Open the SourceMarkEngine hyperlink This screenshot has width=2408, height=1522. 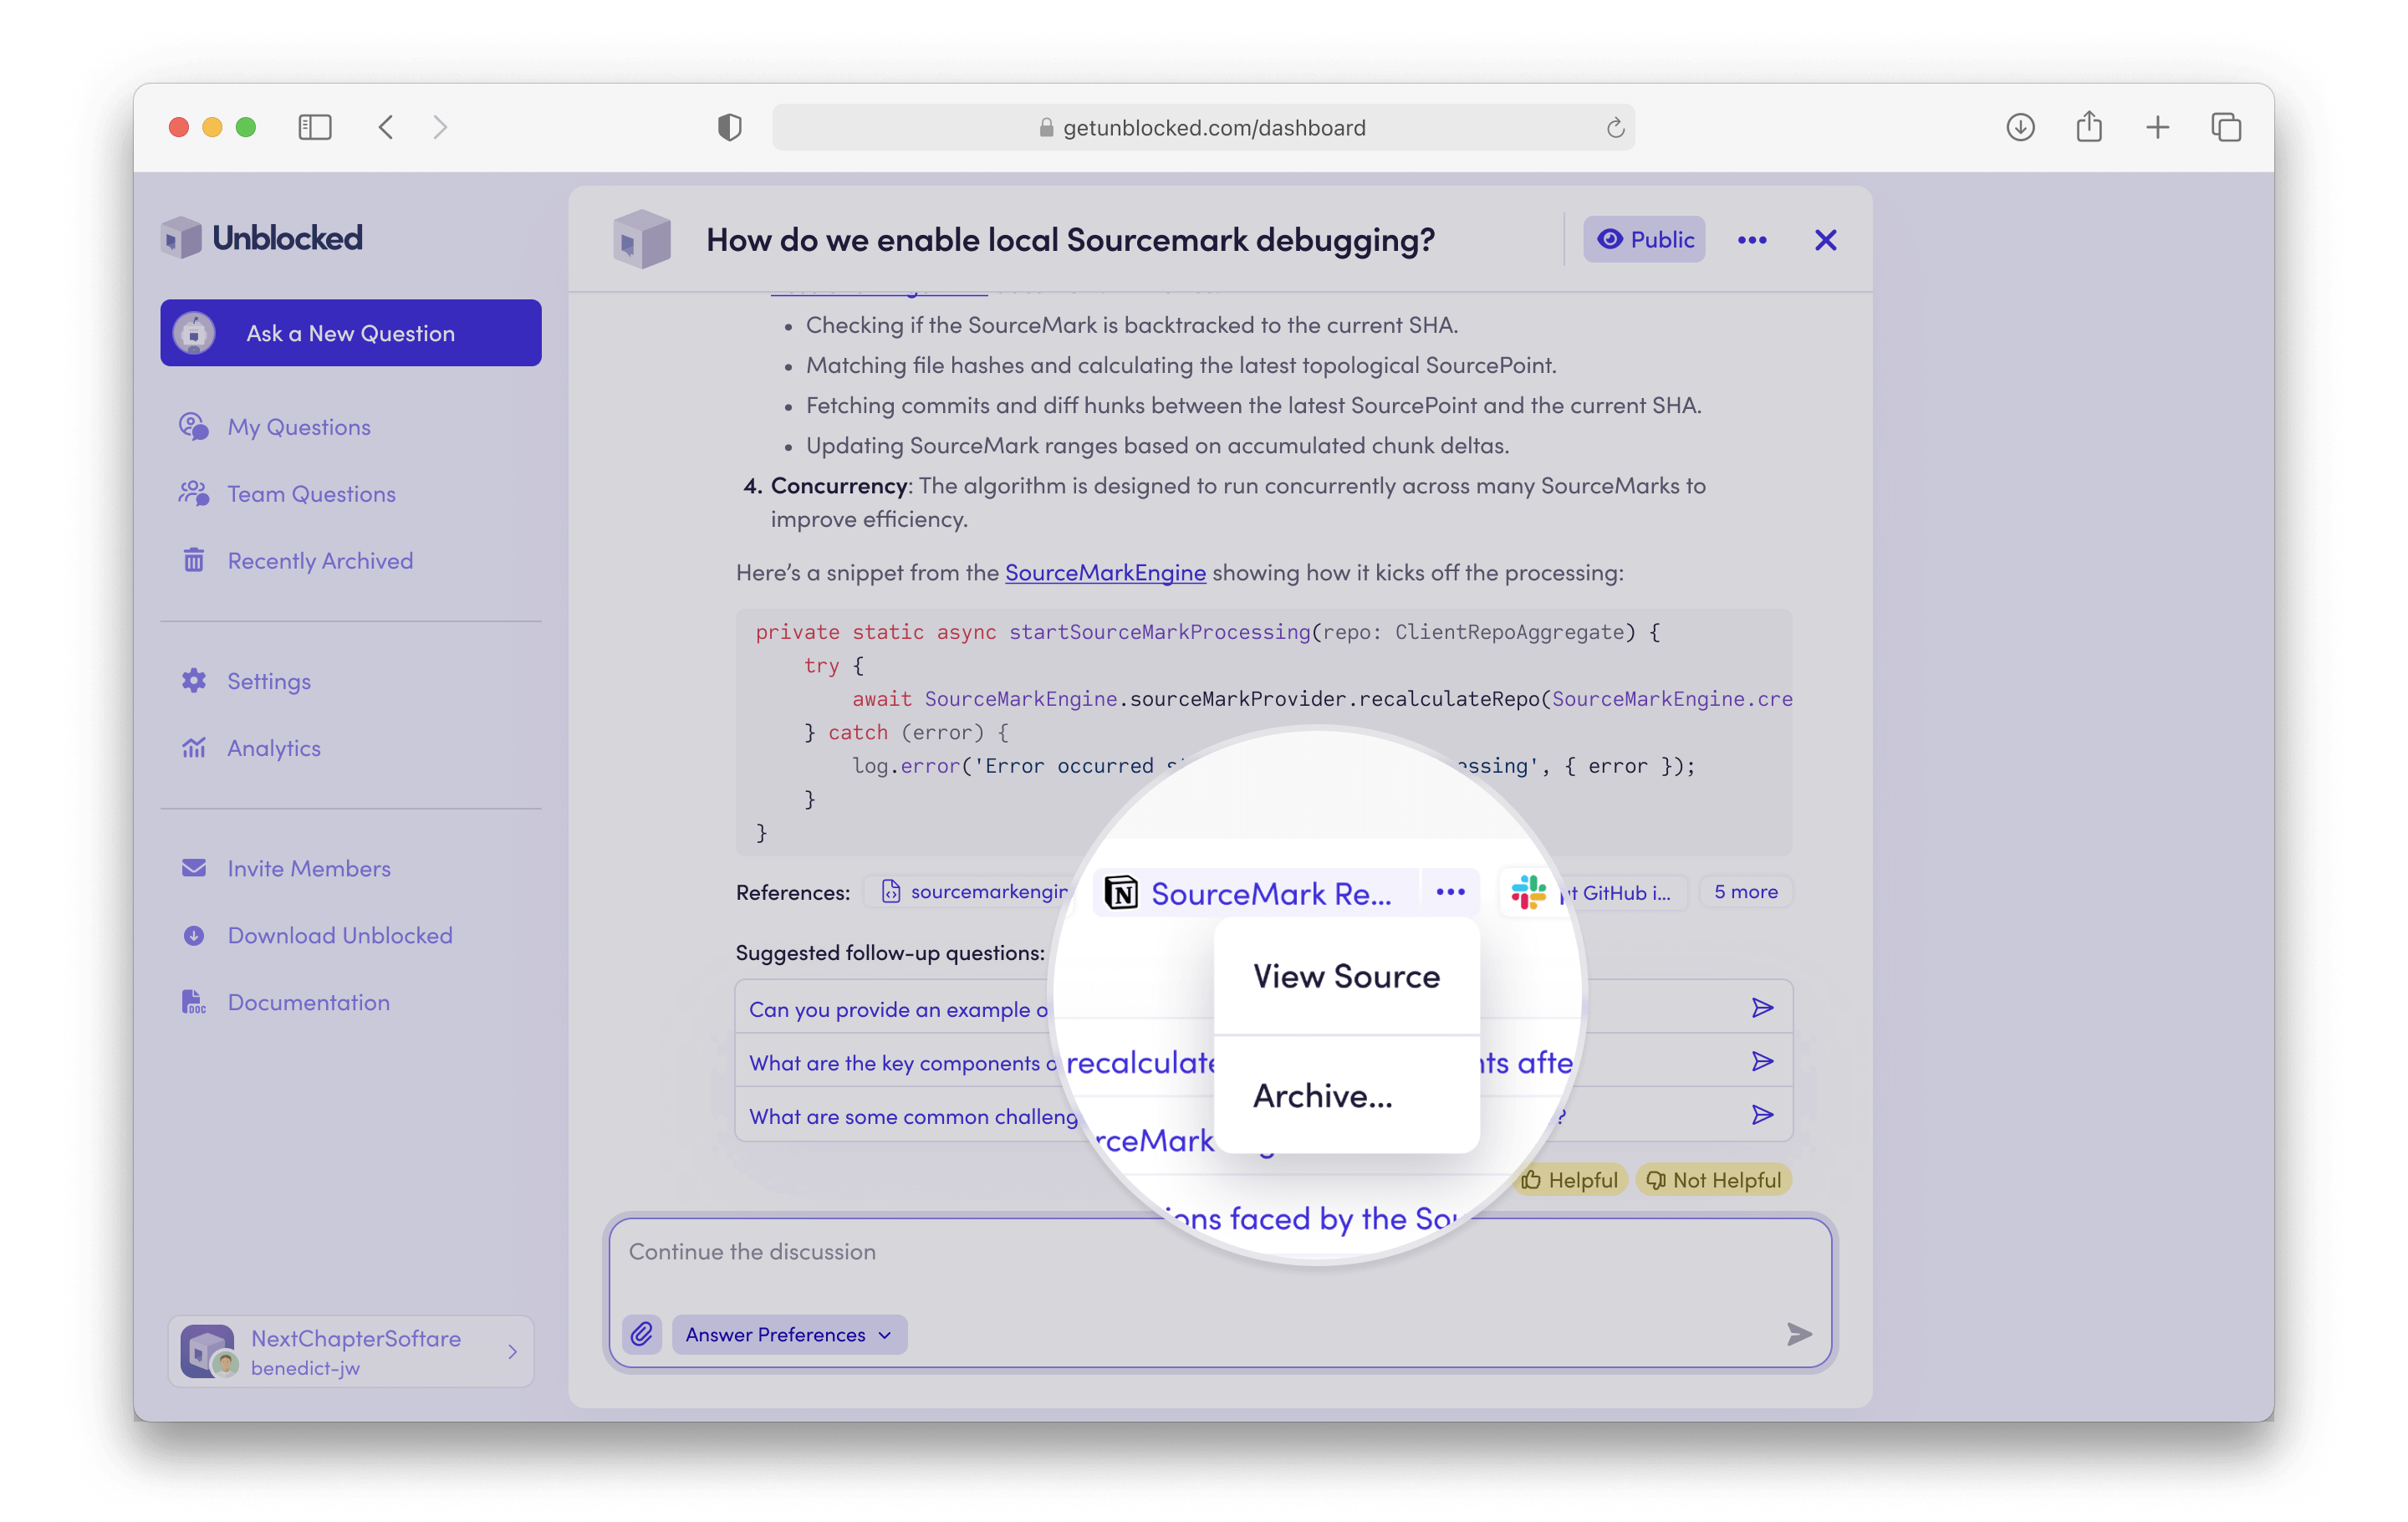1104,573
